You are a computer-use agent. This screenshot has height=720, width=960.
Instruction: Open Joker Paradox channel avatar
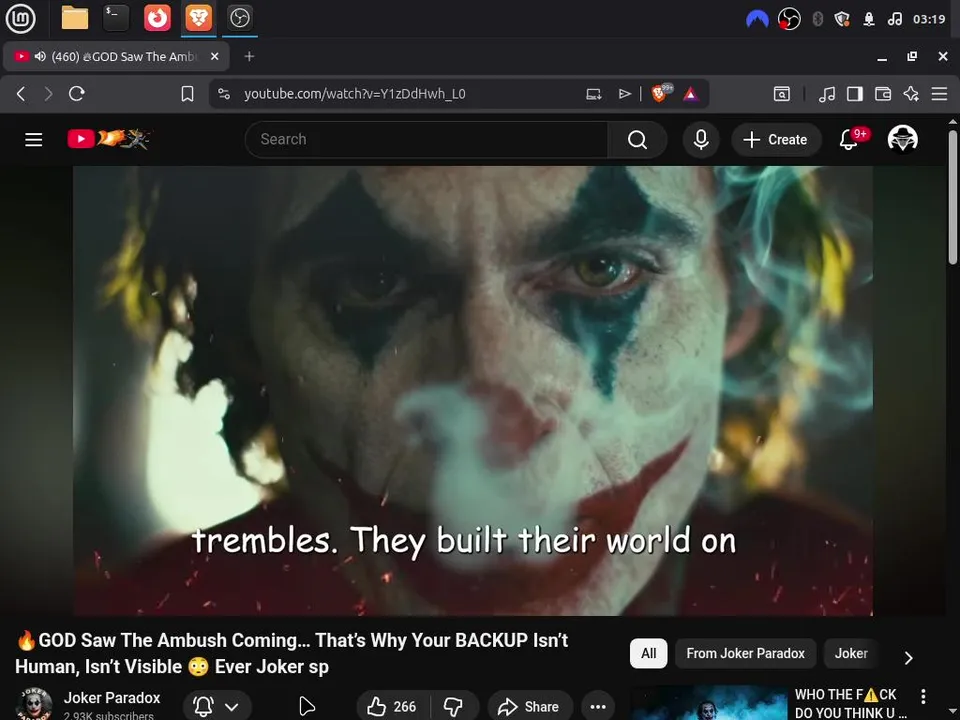[34, 704]
